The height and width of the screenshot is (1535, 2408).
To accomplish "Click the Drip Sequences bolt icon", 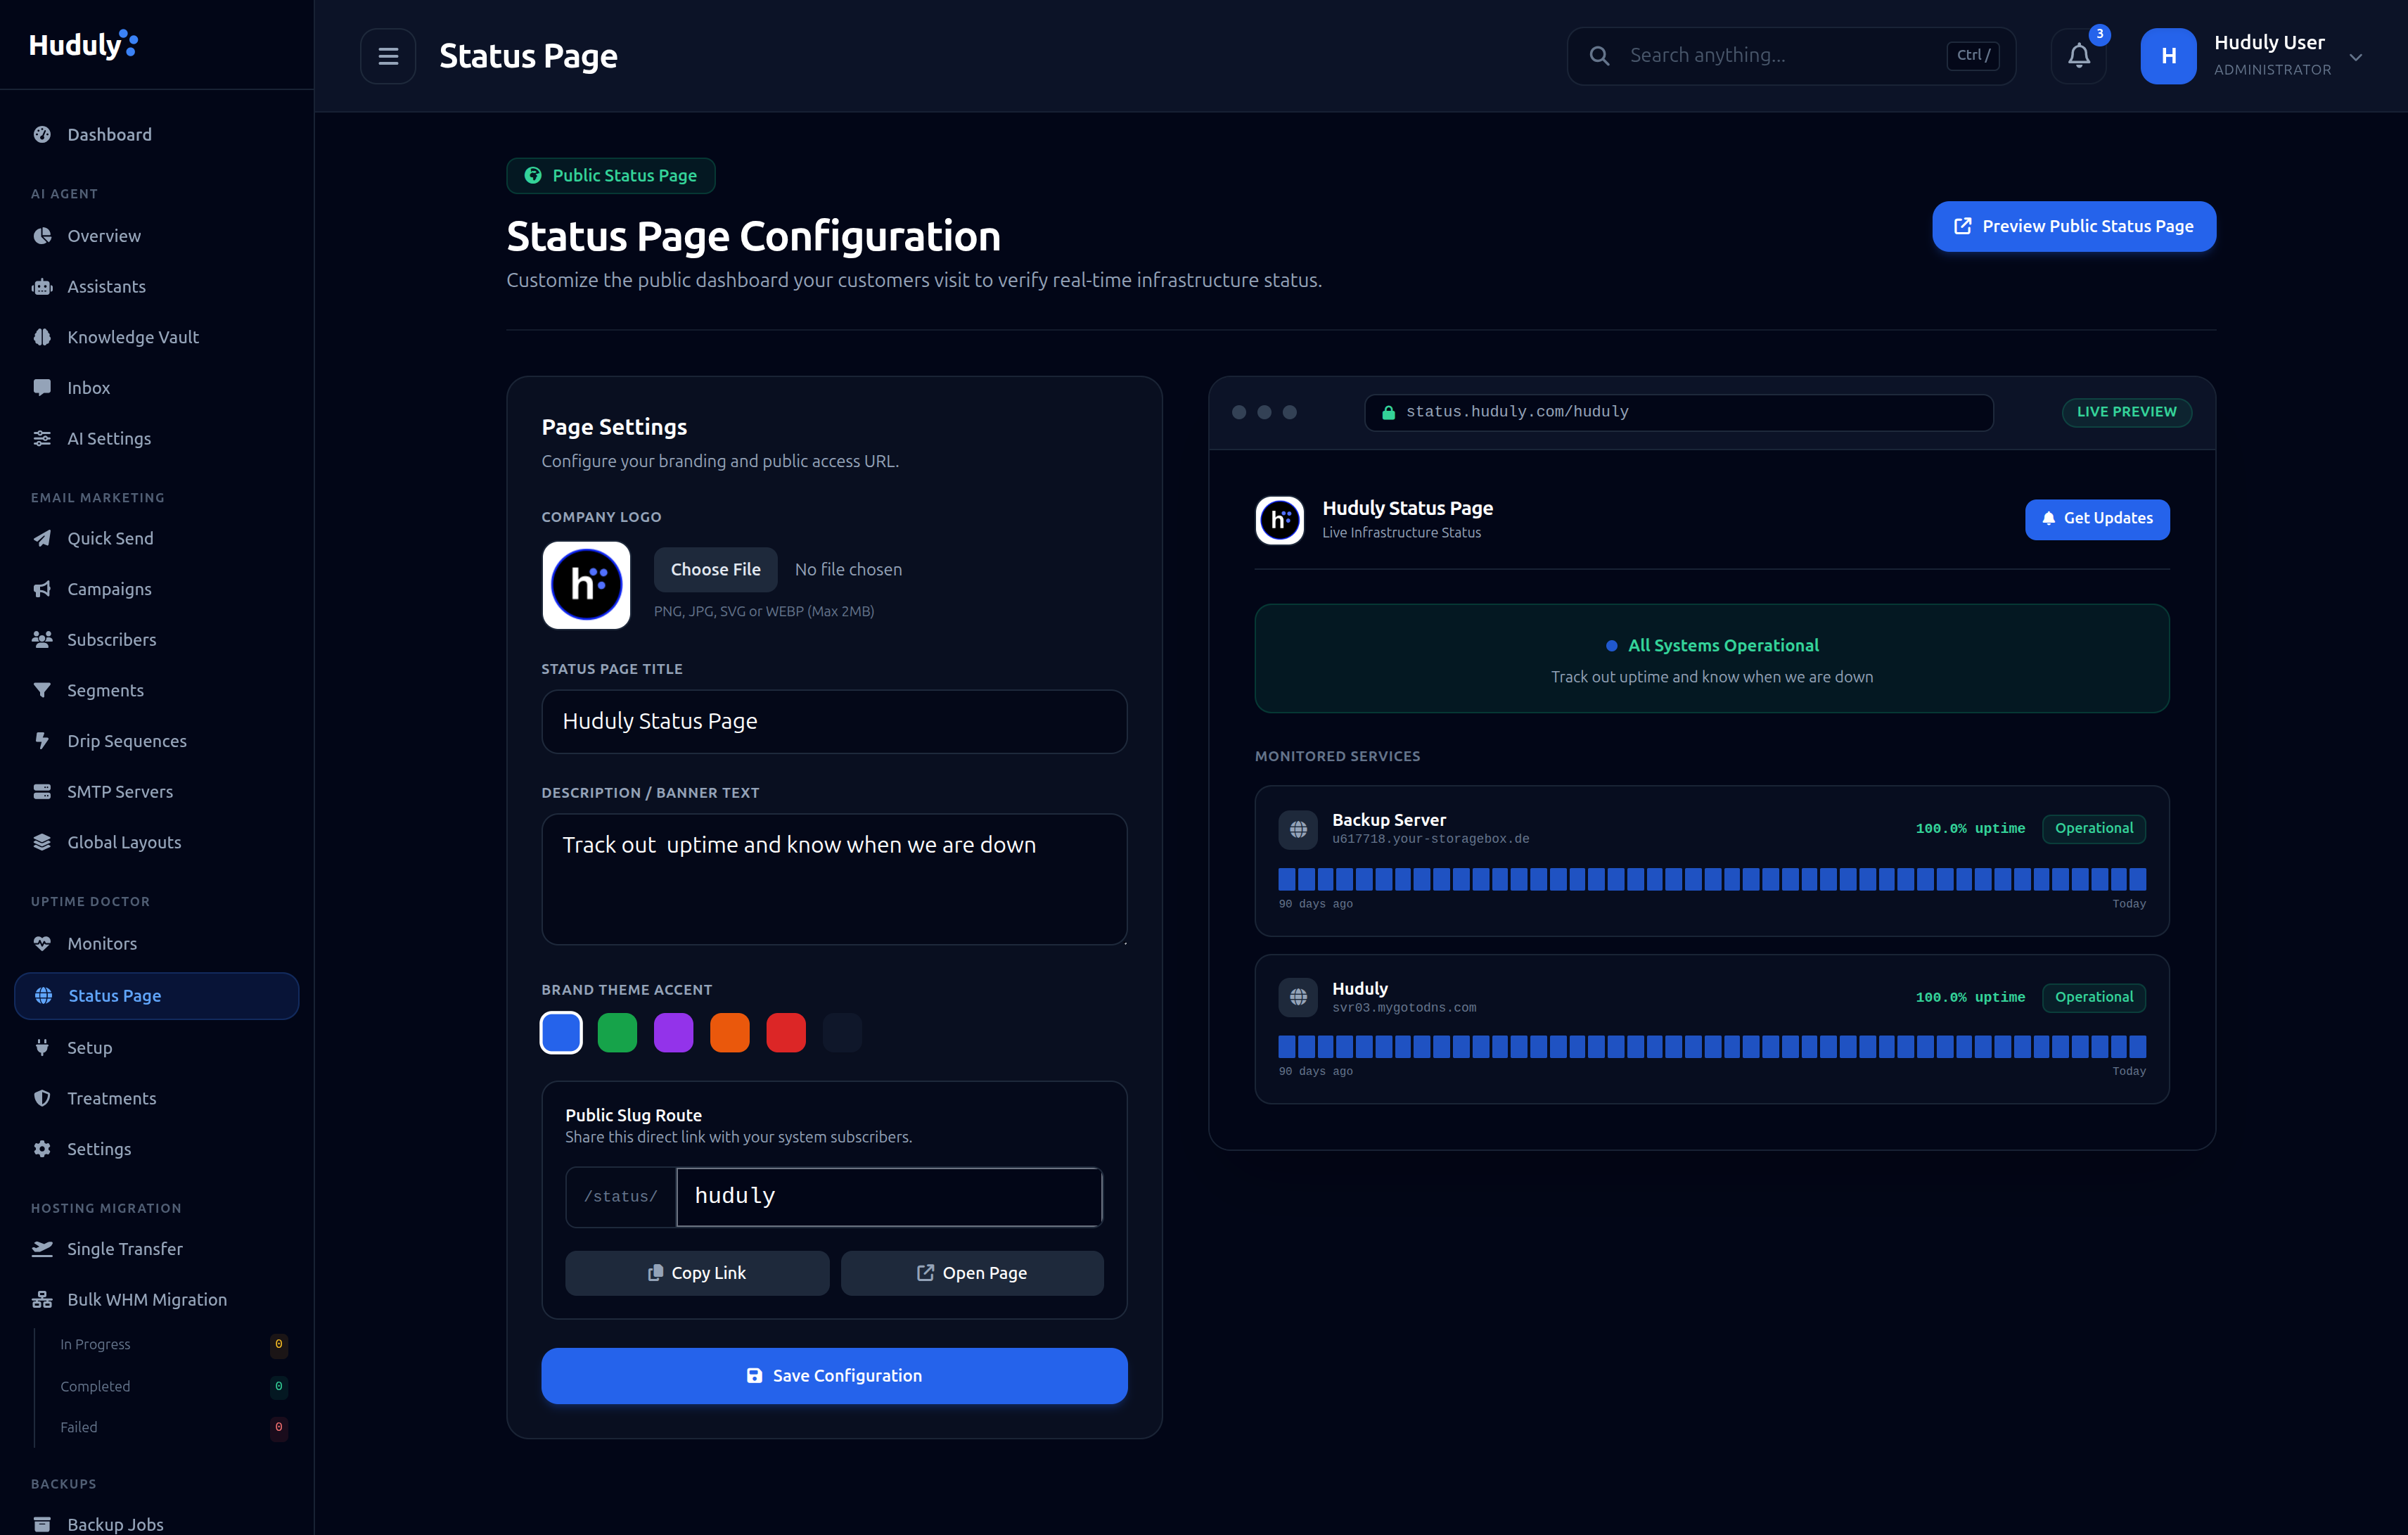I will coord(42,741).
